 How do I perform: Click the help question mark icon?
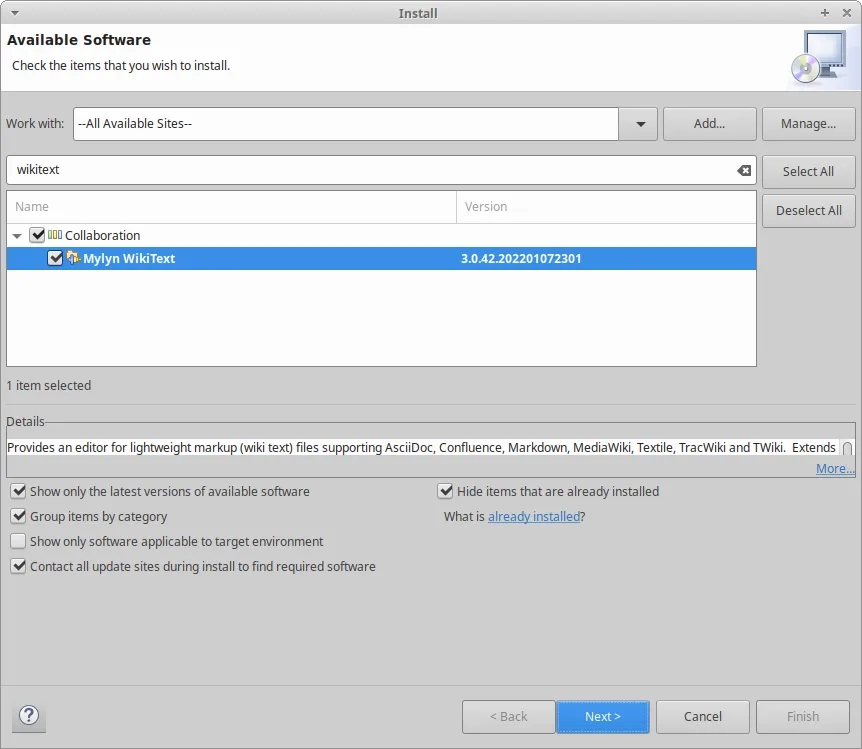point(29,715)
